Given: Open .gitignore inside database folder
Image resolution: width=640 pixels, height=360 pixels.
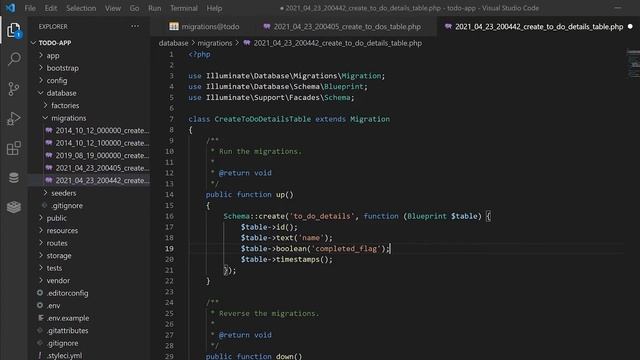Looking at the screenshot, I should coord(67,206).
